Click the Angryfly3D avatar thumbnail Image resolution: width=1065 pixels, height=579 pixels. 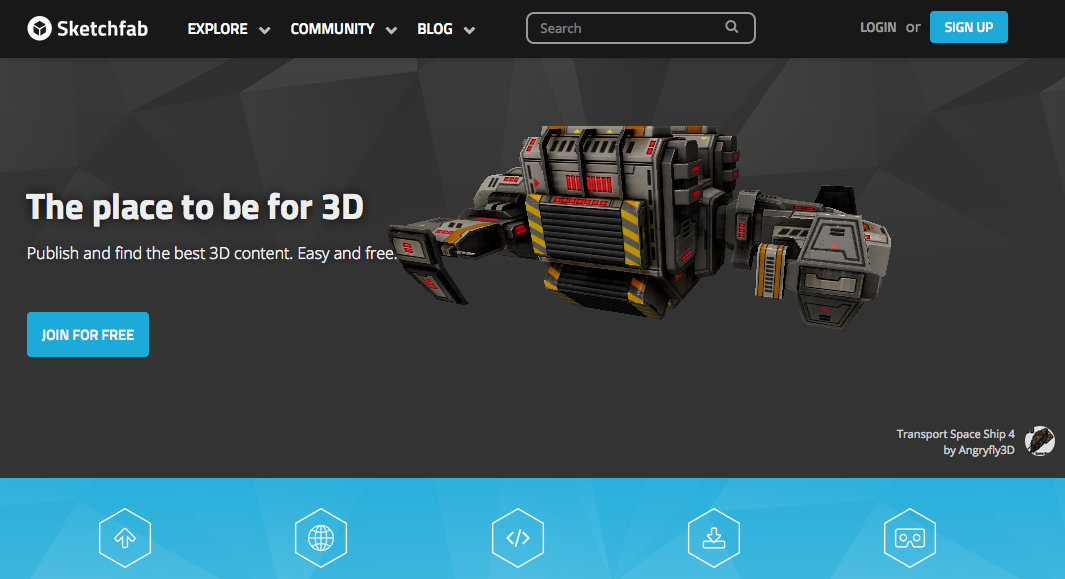click(x=1040, y=441)
